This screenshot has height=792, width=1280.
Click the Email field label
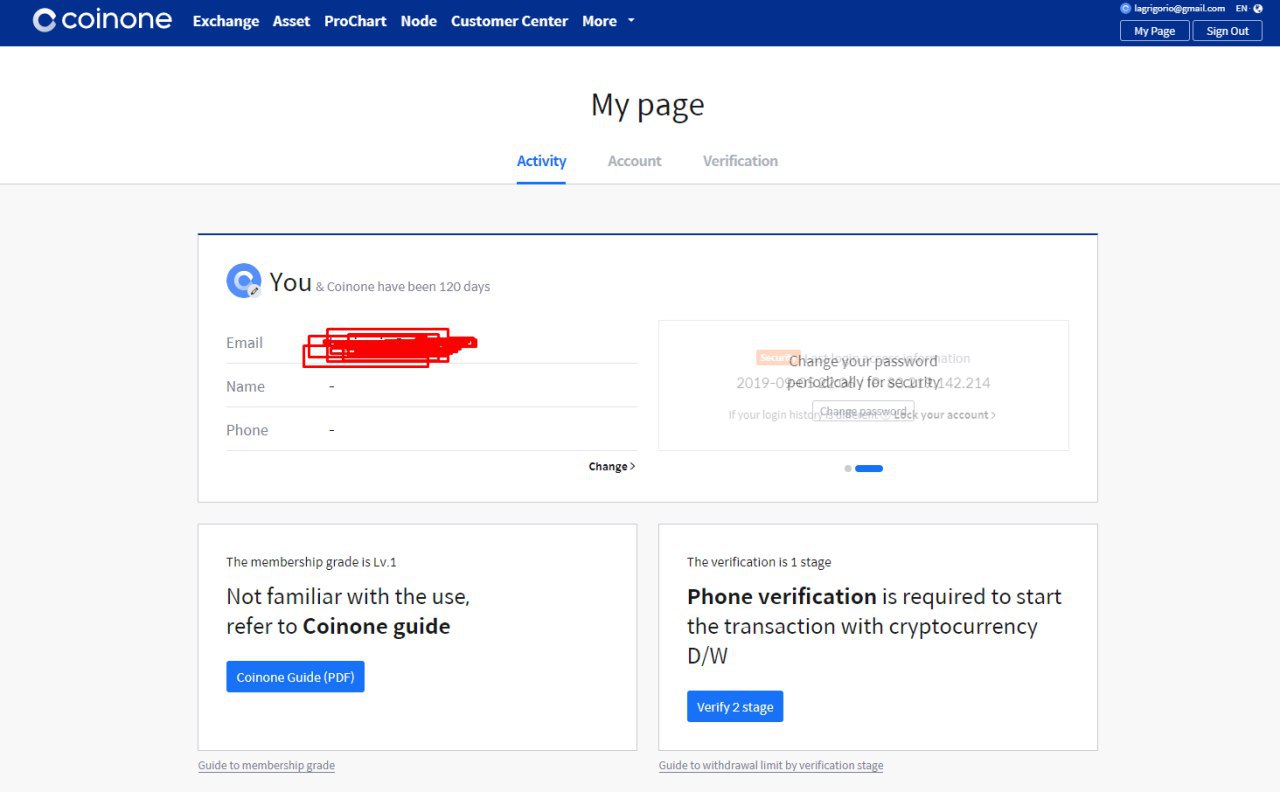[x=244, y=342]
